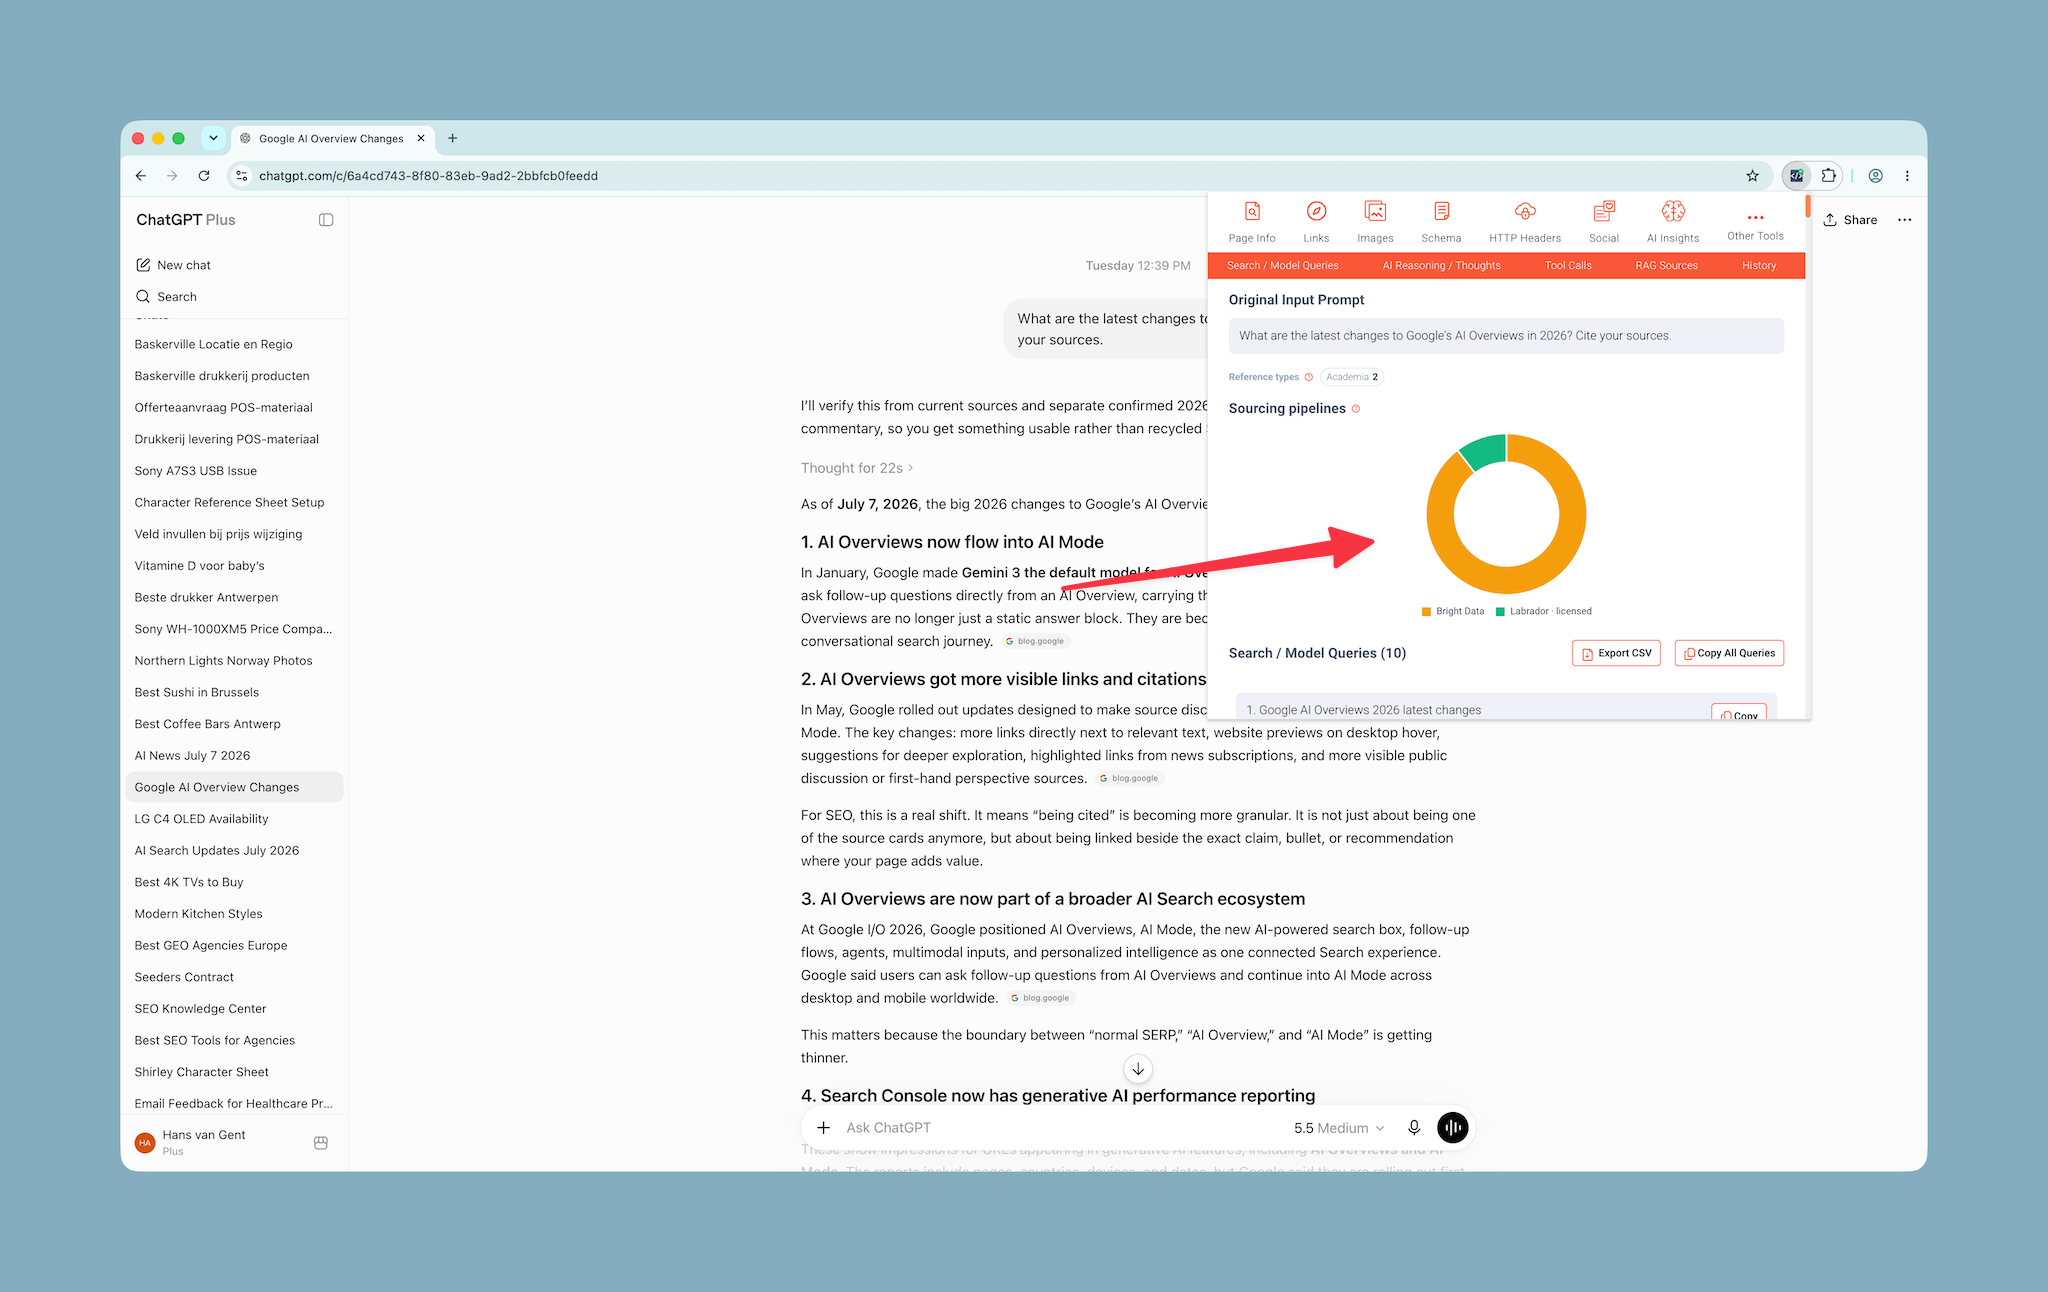The width and height of the screenshot is (2048, 1292).
Task: Click the browser back arrow
Action: point(141,176)
